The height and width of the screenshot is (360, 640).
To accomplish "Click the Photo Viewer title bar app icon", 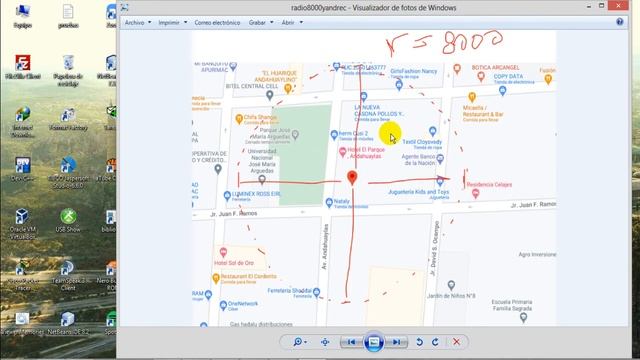I will (x=124, y=7).
